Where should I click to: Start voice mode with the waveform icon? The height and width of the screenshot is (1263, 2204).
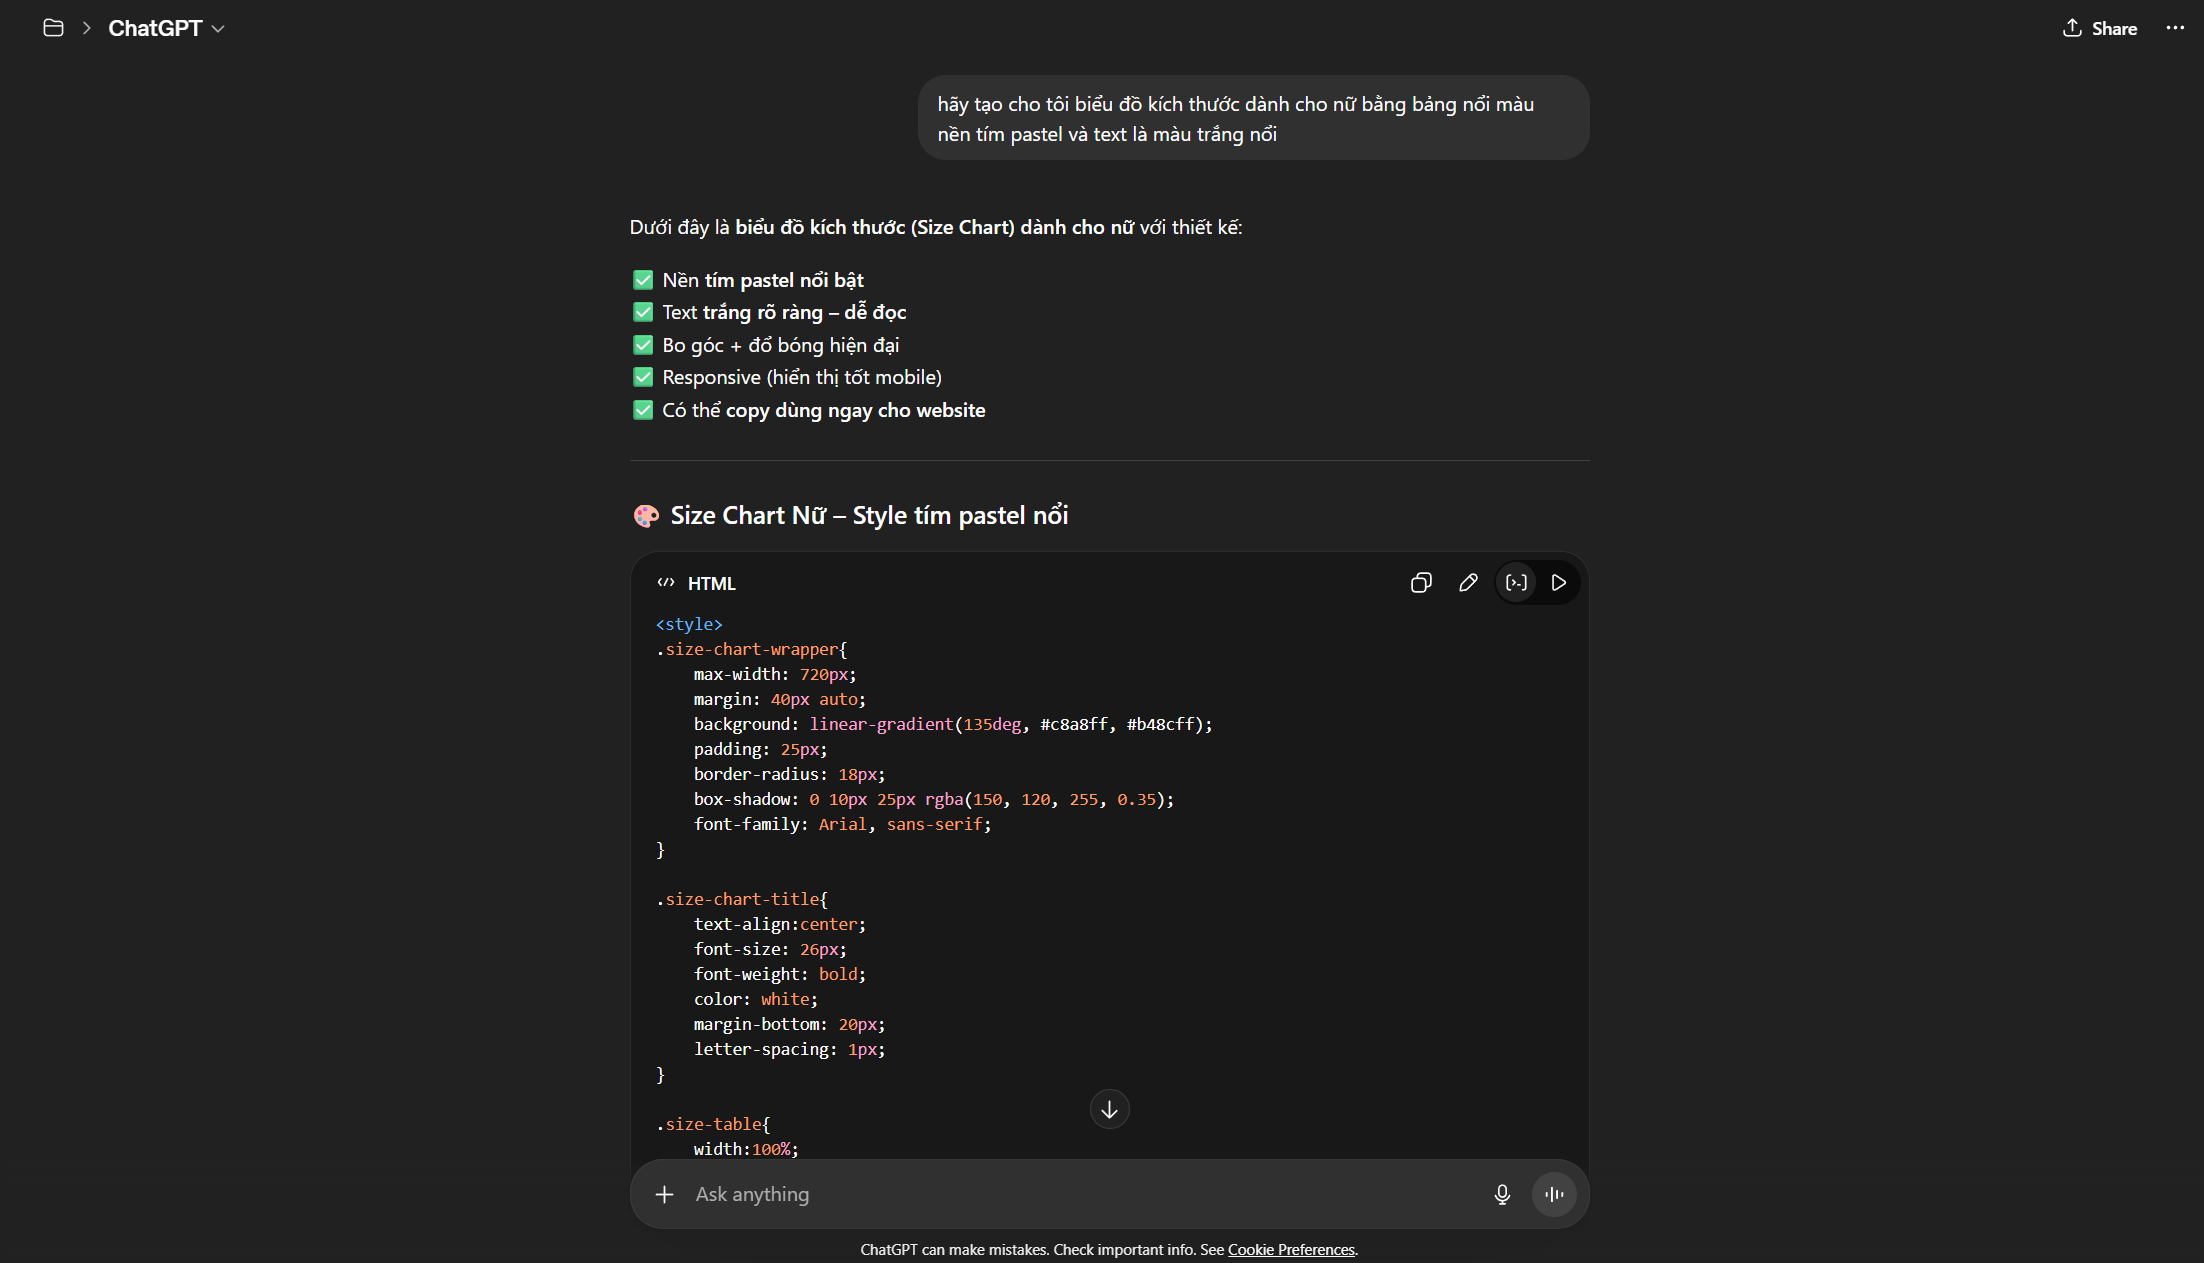point(1554,1194)
